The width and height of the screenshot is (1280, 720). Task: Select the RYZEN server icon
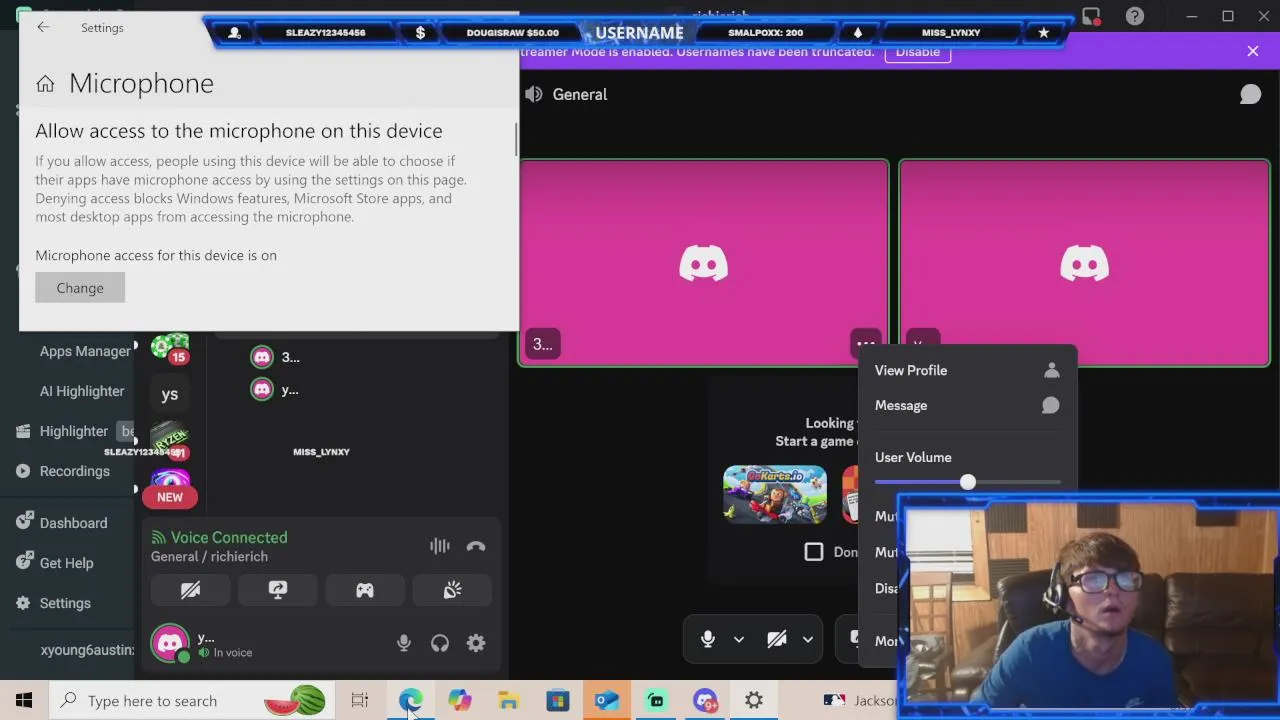coord(170,438)
